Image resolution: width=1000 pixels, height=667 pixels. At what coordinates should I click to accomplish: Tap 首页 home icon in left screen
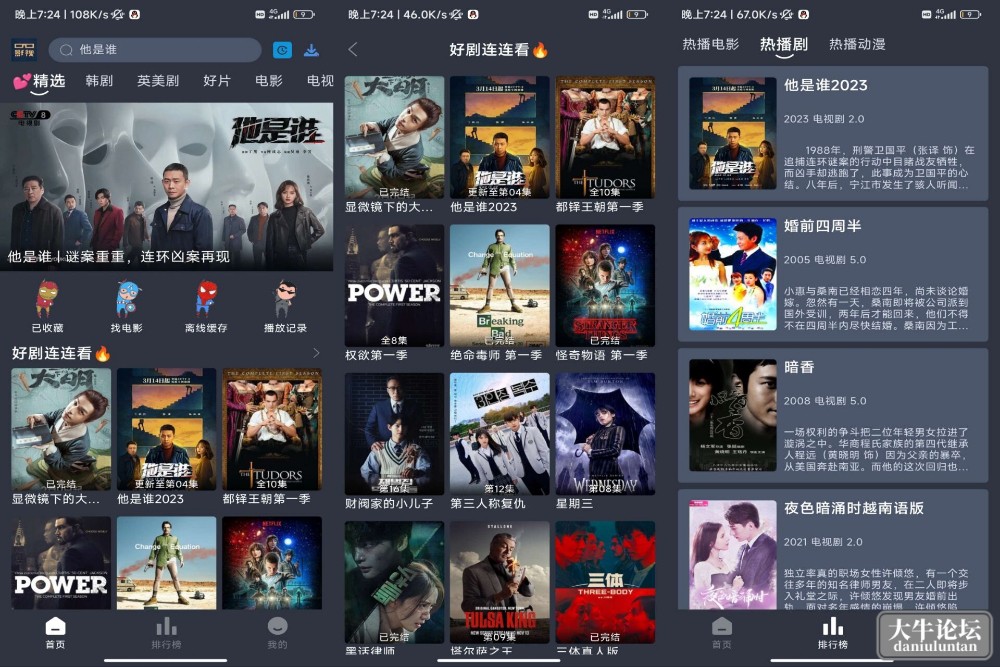[55, 633]
